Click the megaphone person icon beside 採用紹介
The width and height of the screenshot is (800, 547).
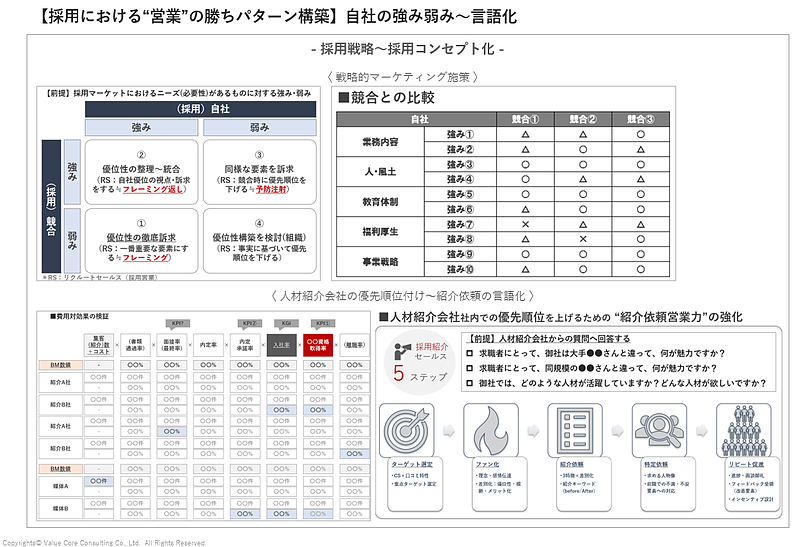pos(403,351)
